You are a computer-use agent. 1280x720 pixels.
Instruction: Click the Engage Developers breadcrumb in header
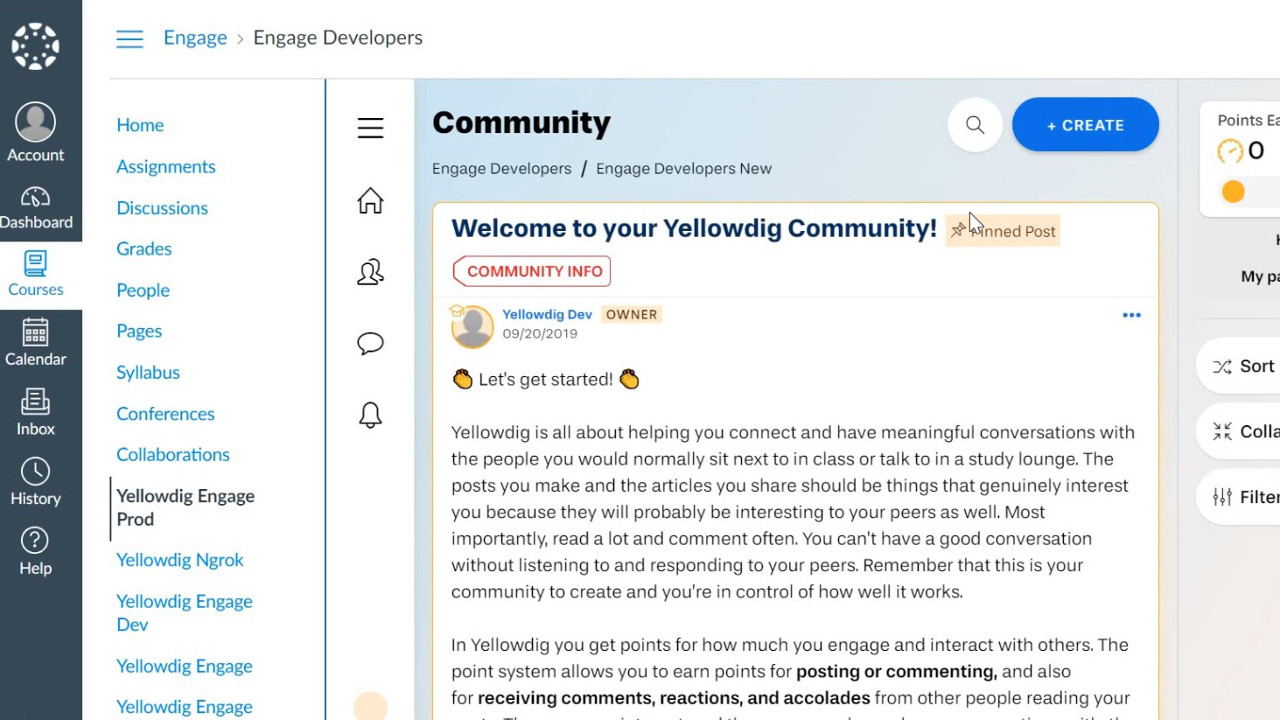tap(338, 38)
